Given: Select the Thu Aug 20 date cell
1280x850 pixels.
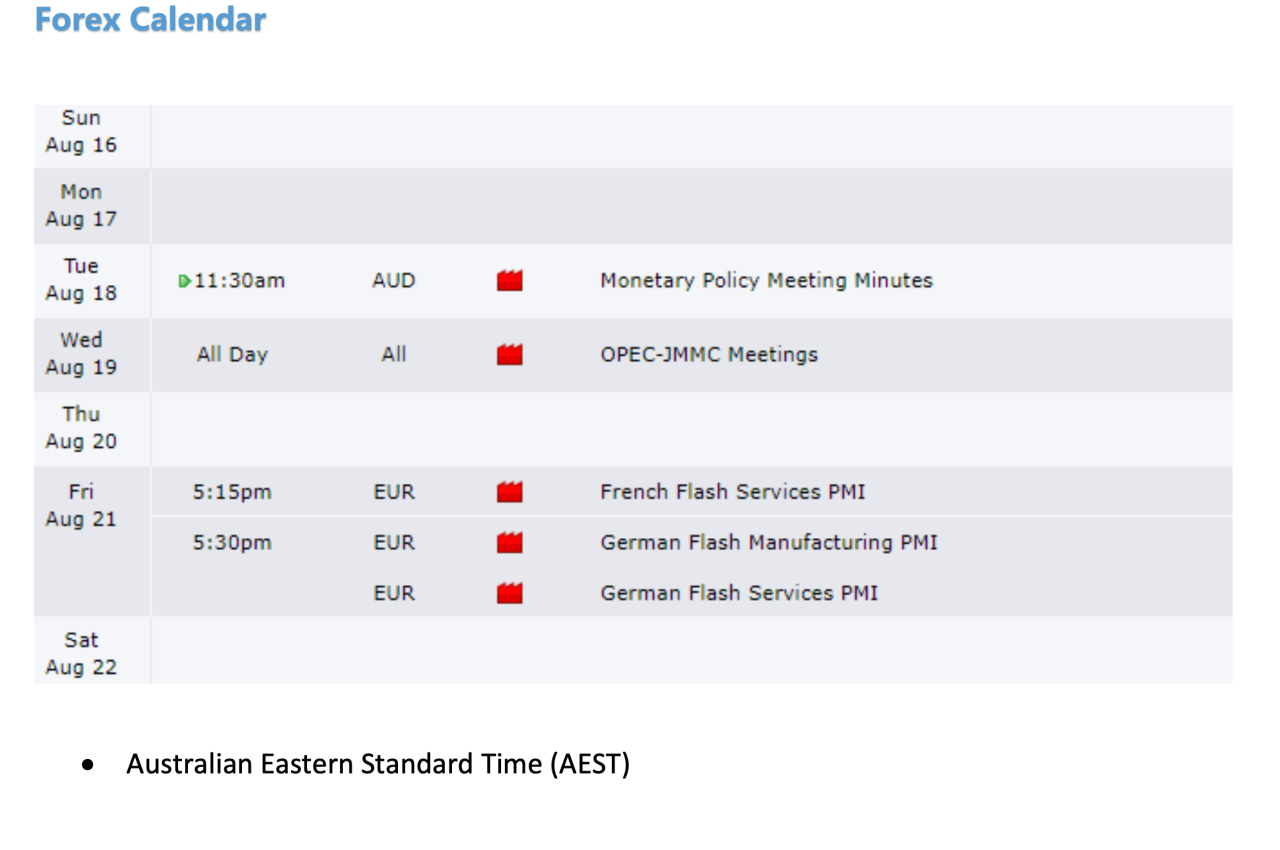Looking at the screenshot, I should (x=81, y=428).
